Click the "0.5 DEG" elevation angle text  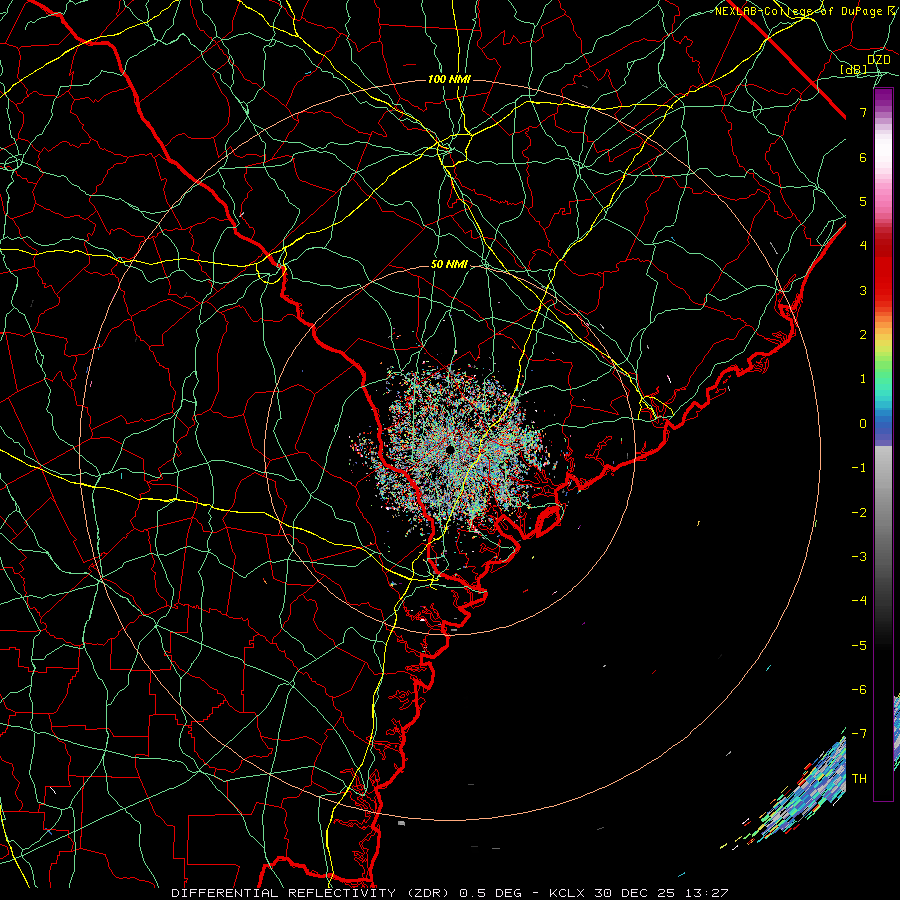490,893
